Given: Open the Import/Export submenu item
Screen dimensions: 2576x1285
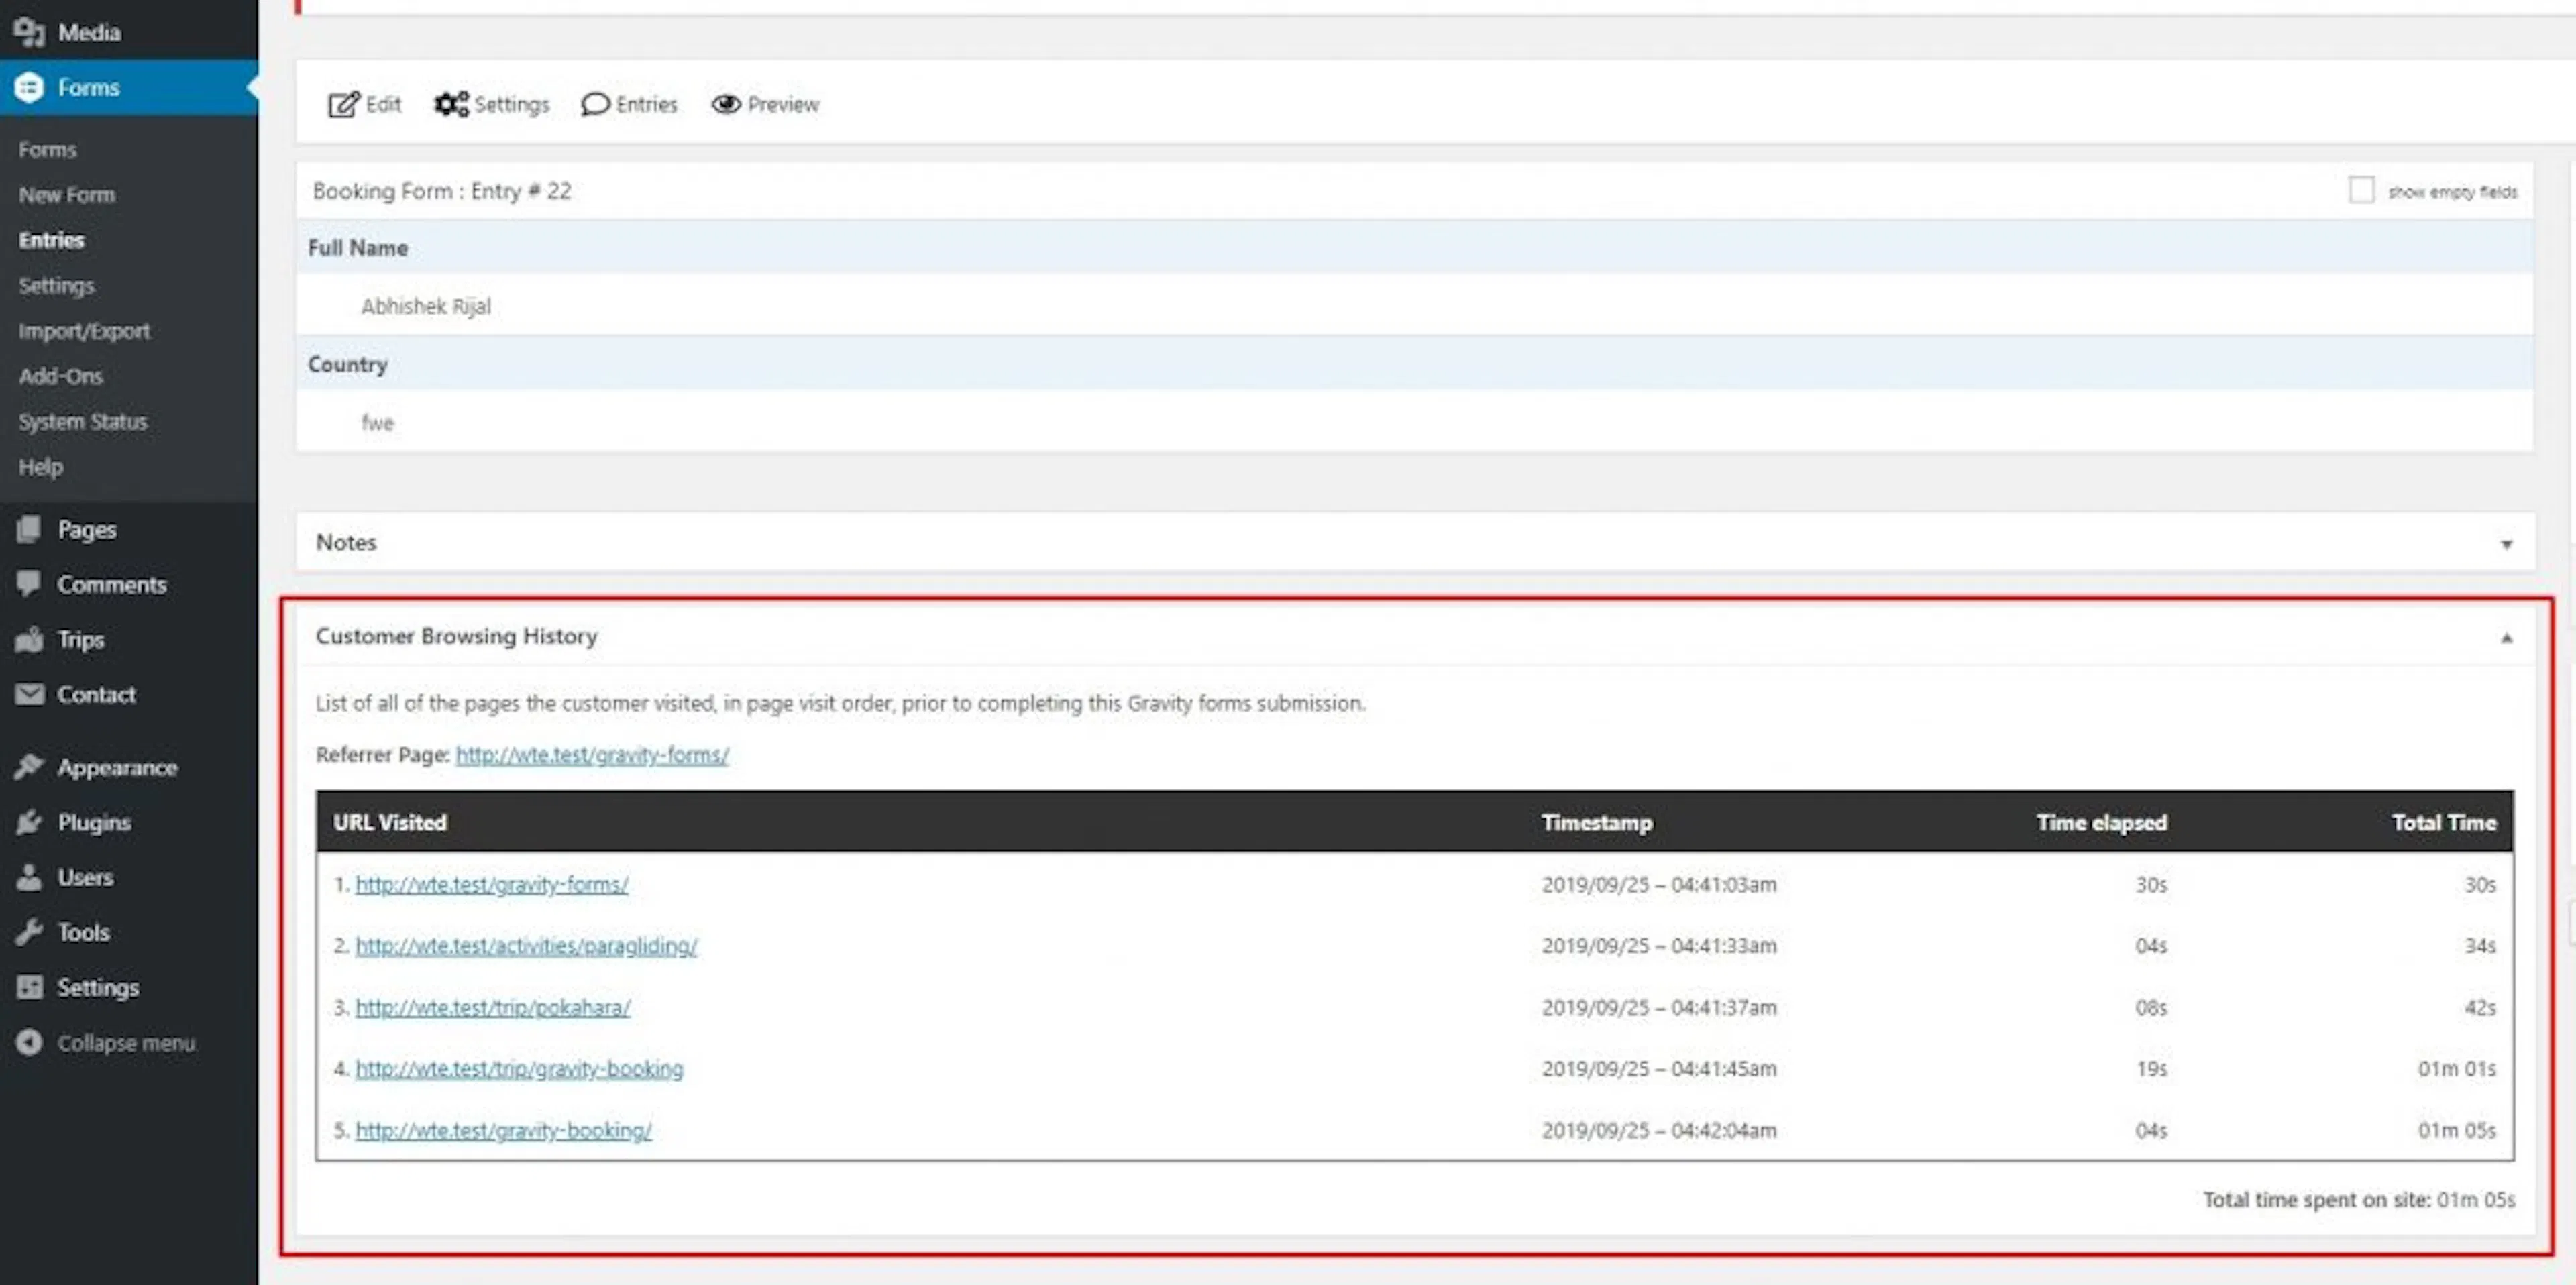Looking at the screenshot, I should (84, 331).
